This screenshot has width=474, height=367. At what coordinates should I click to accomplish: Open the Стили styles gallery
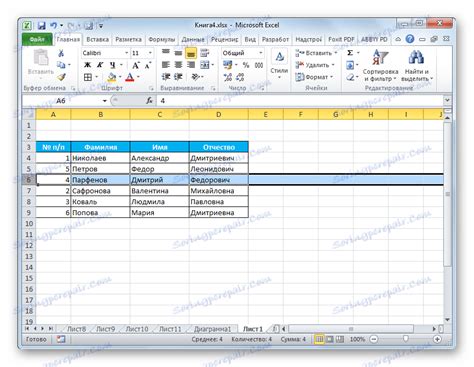pyautogui.click(x=279, y=65)
